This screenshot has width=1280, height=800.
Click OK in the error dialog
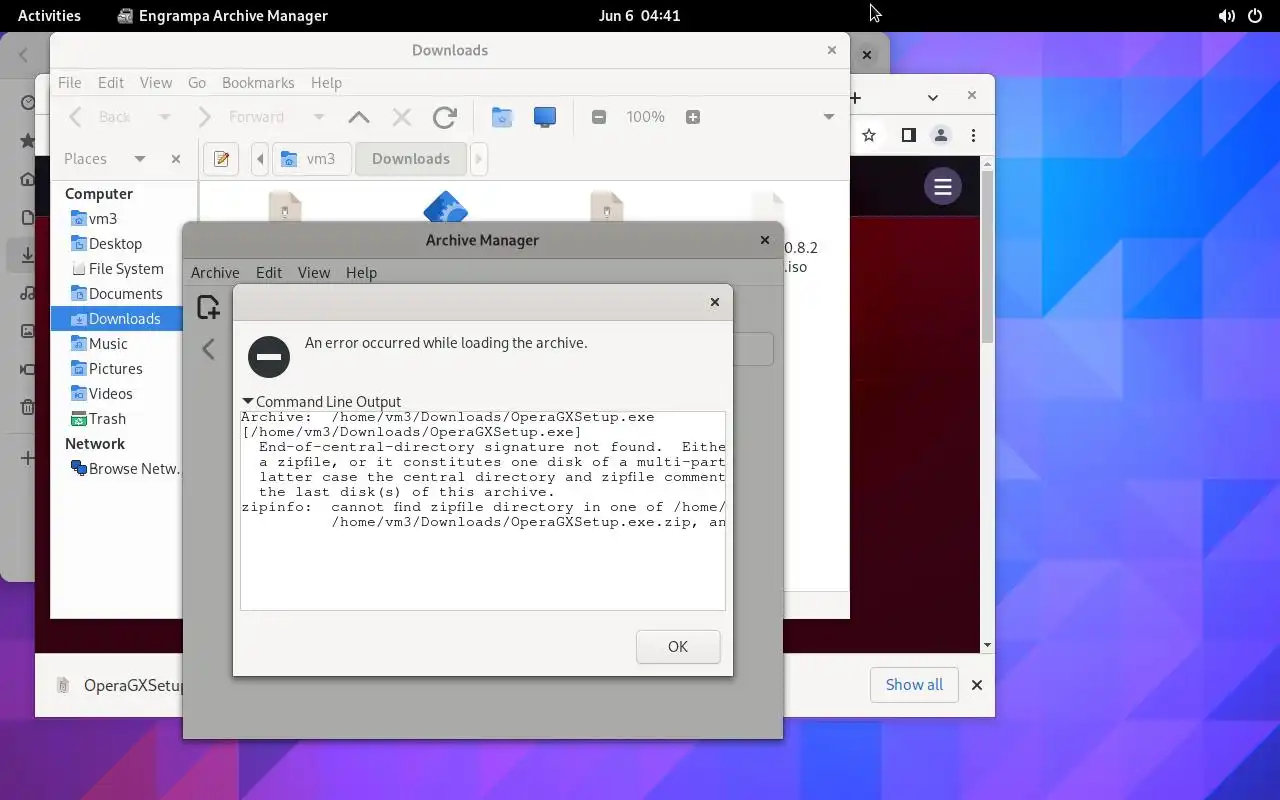point(678,647)
